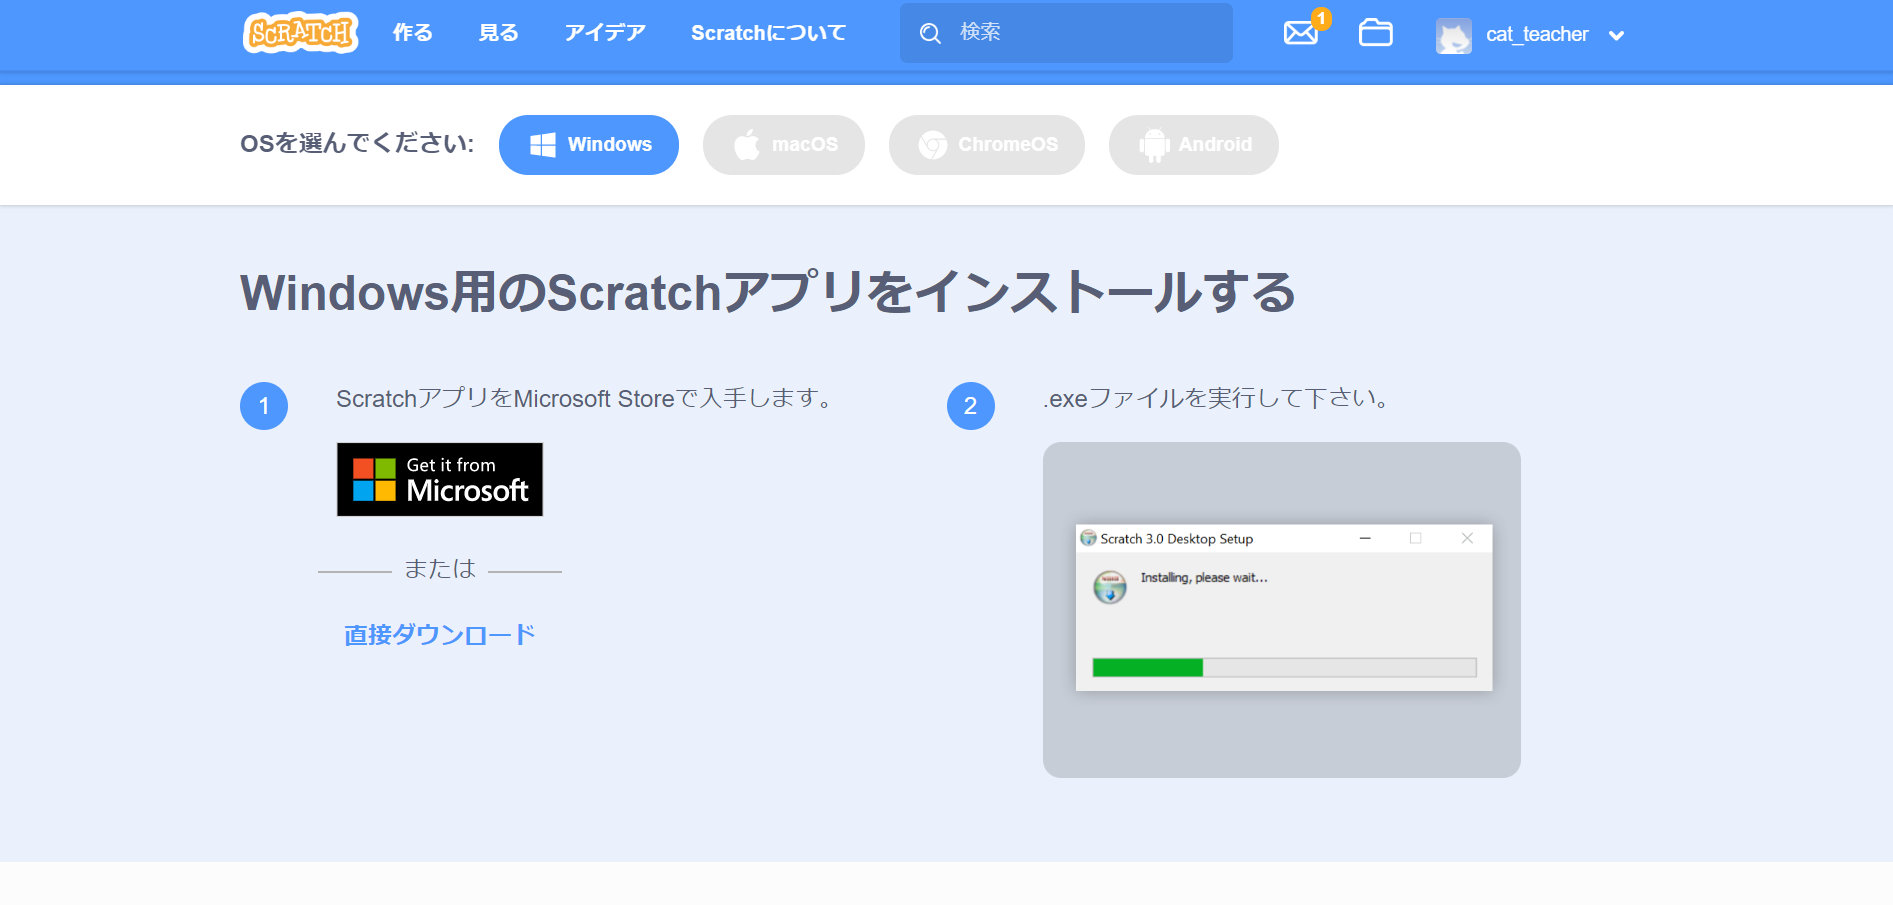Open the My Stuff folder icon
1893x905 pixels.
1375,33
